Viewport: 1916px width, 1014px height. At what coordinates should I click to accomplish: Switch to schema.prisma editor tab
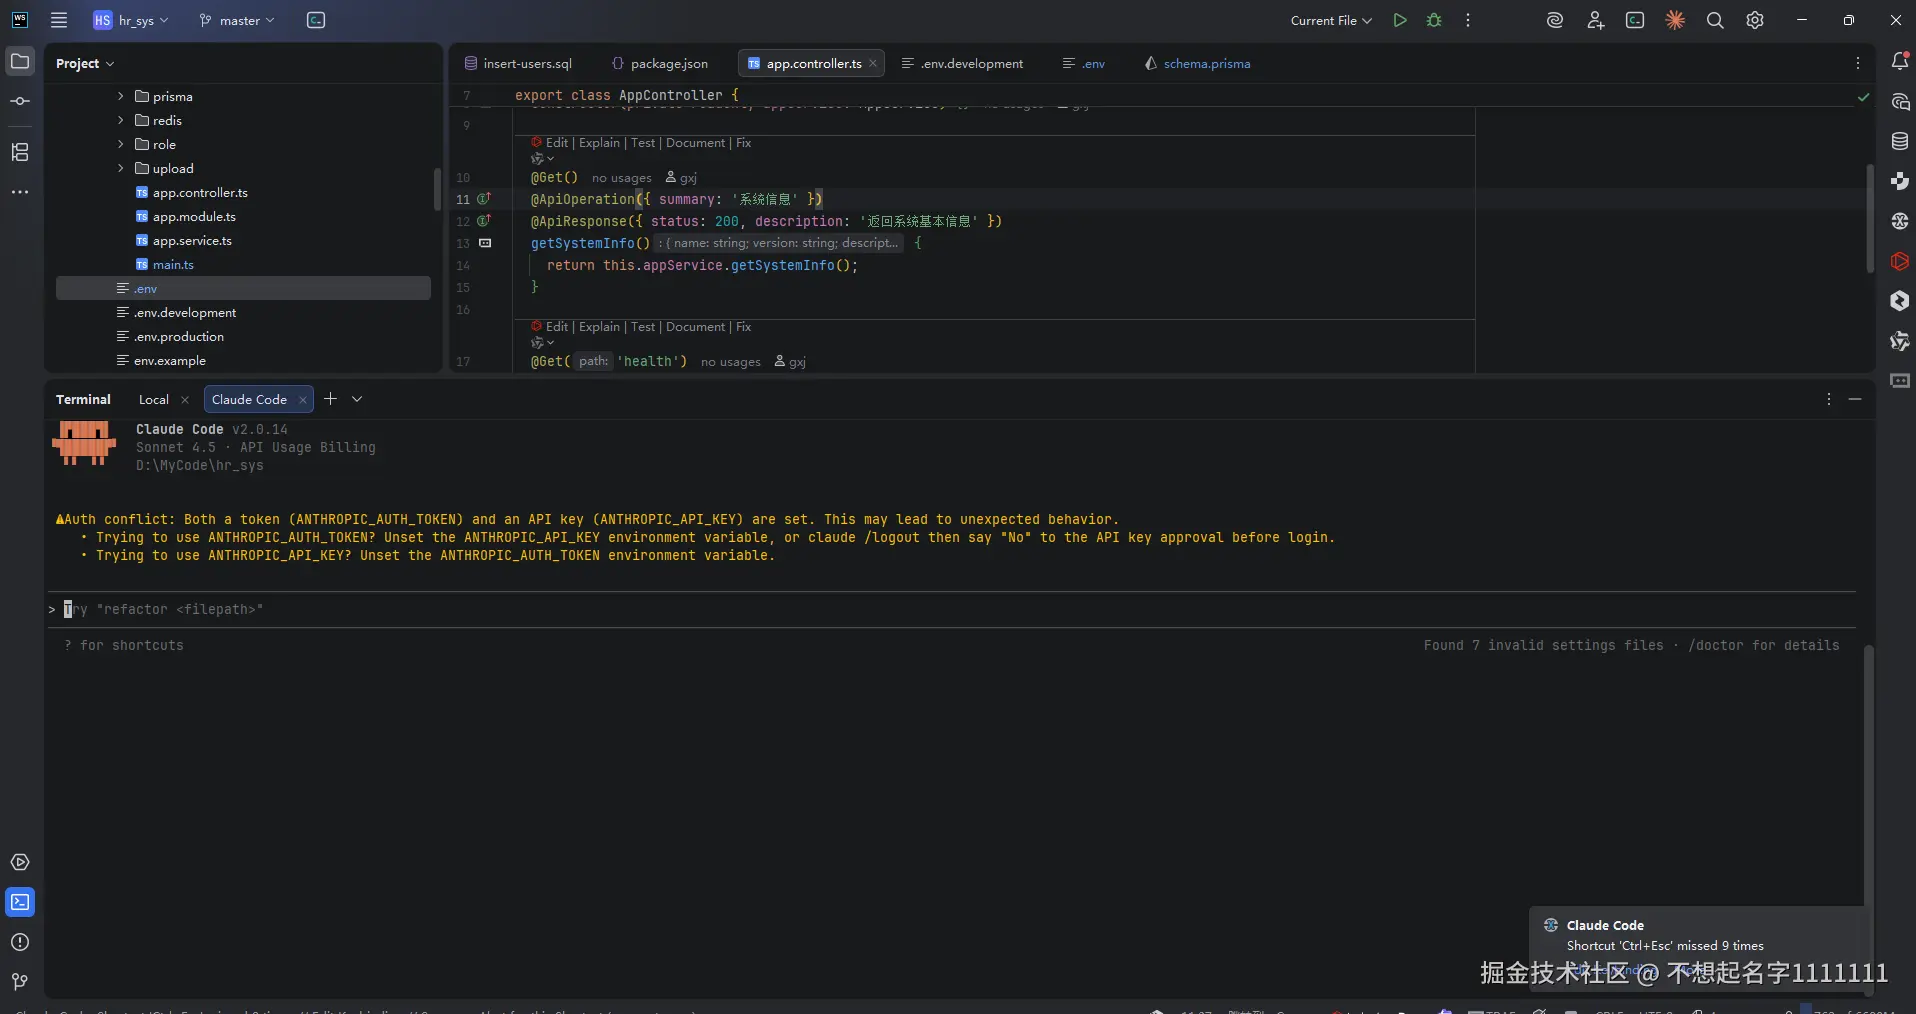[x=1206, y=63]
